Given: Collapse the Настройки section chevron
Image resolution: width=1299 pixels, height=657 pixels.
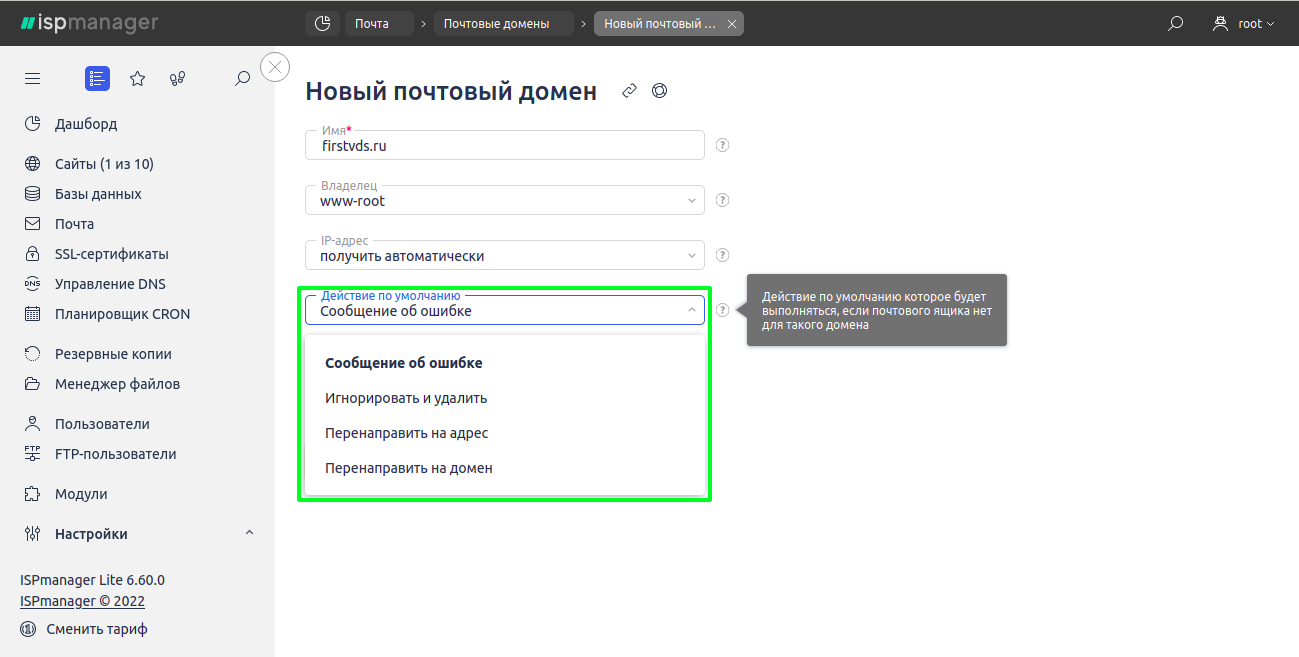Looking at the screenshot, I should (x=249, y=533).
